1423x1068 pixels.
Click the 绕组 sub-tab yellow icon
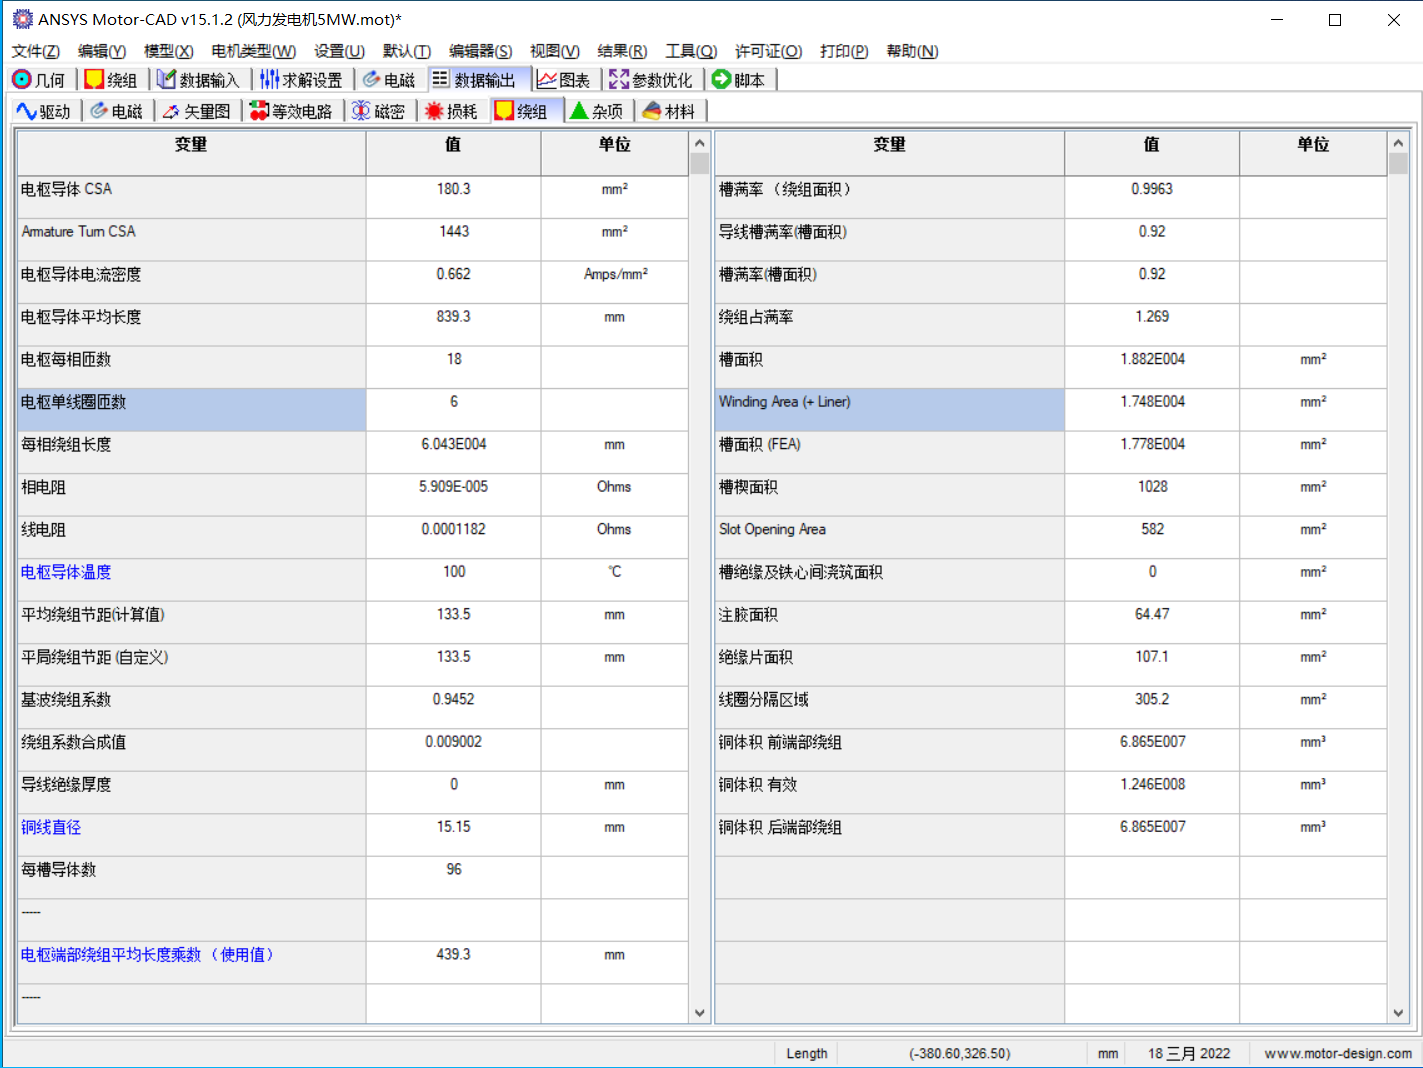504,111
